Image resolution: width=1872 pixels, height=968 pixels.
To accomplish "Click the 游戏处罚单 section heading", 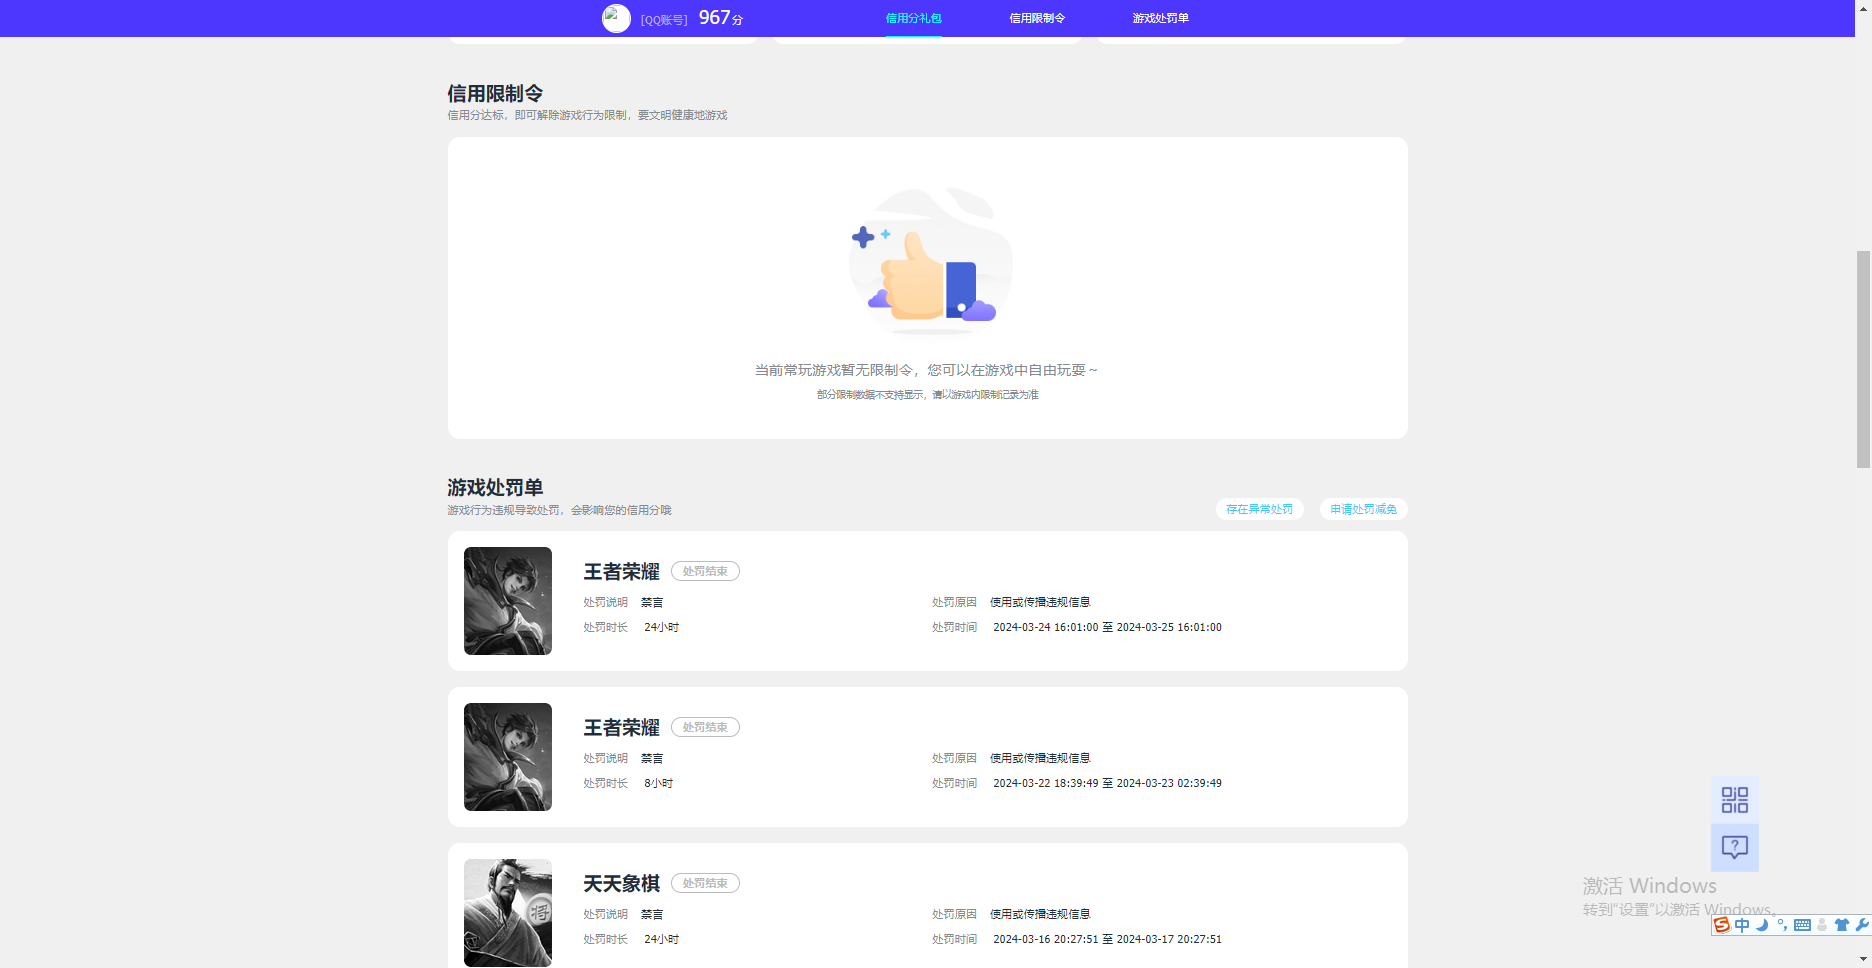I will [x=495, y=487].
